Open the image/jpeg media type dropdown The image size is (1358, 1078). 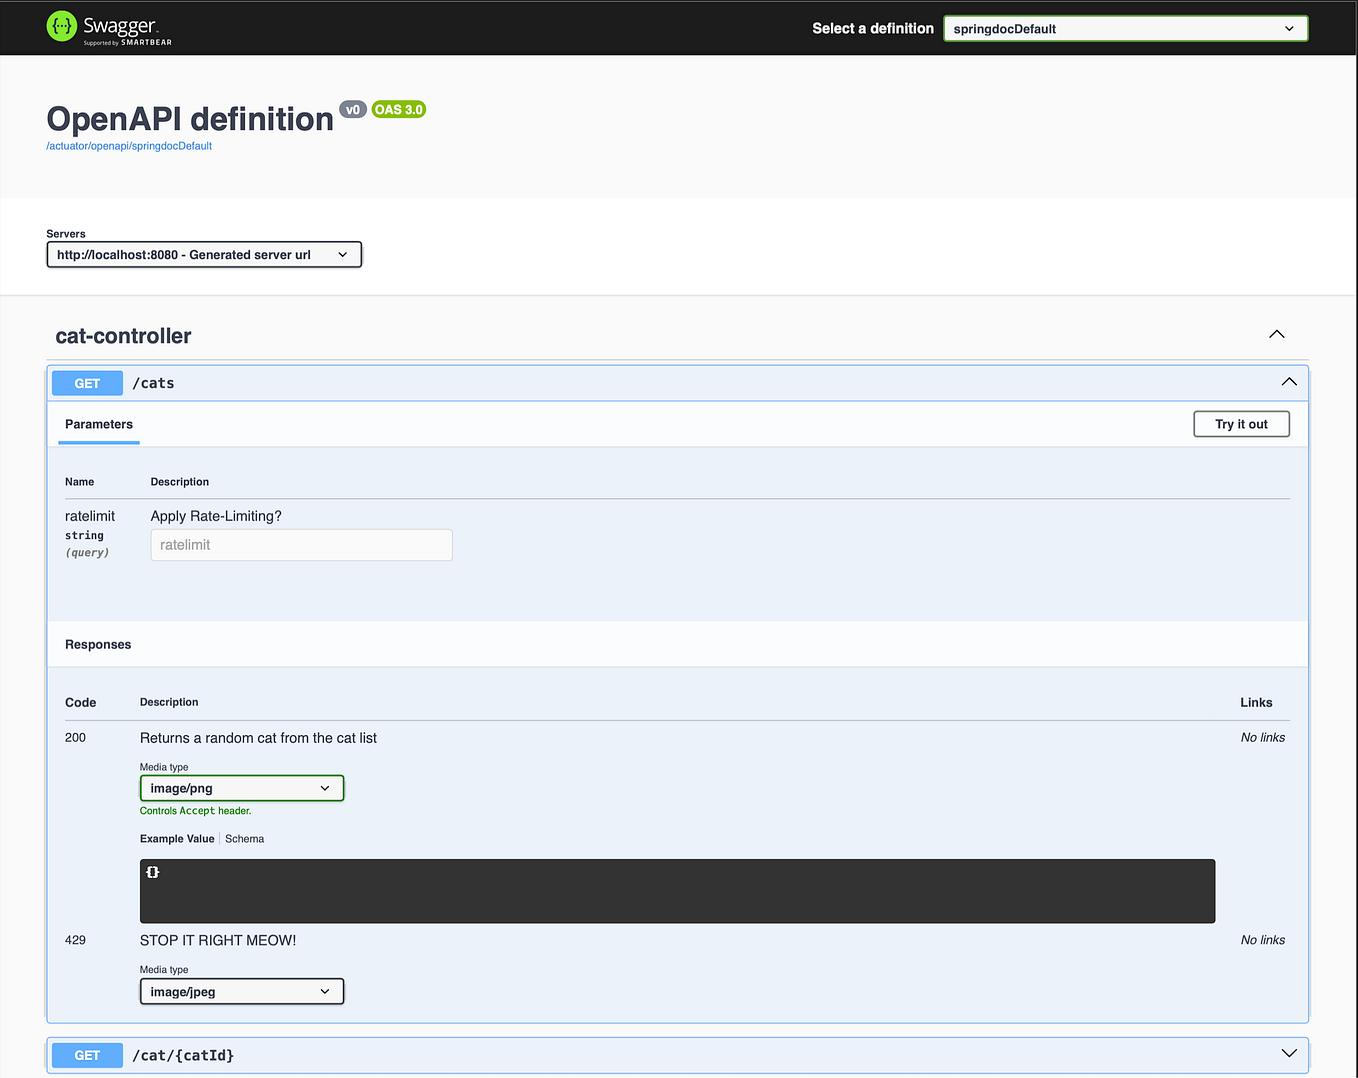pyautogui.click(x=241, y=991)
